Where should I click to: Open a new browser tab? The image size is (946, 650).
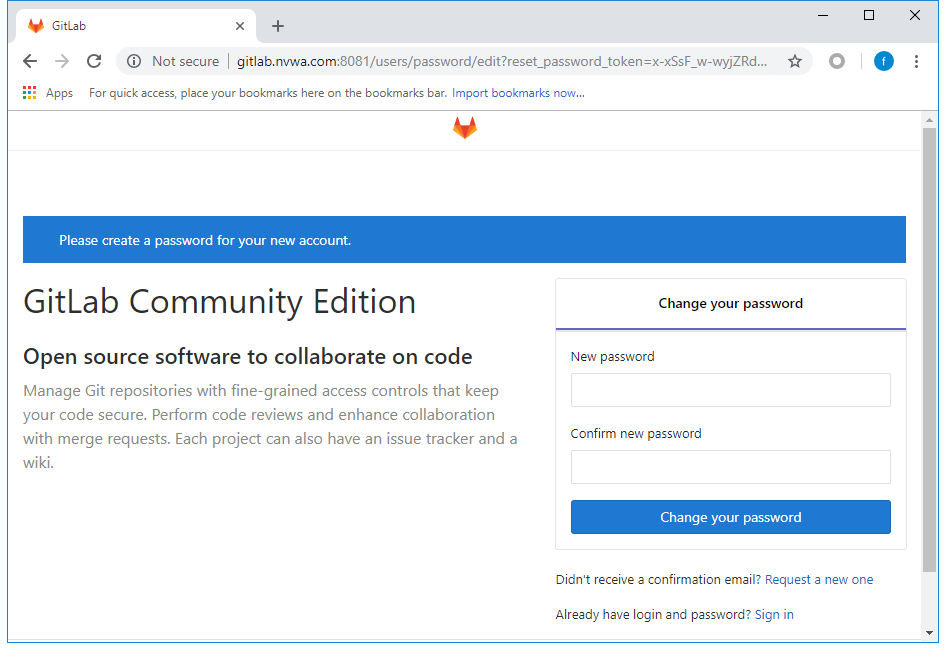click(x=278, y=26)
